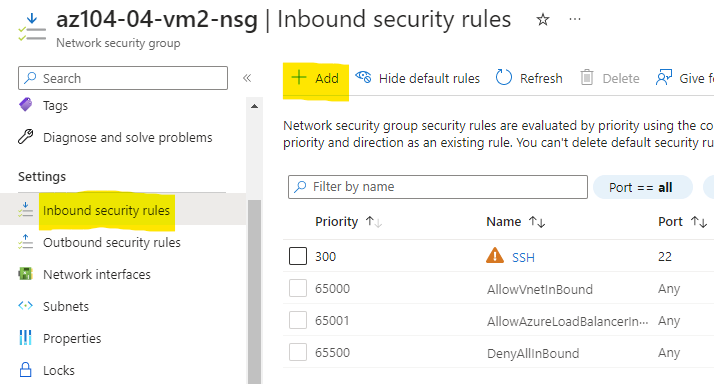Click the Give feedback person icon
This screenshot has width=714, height=384.
[663, 78]
